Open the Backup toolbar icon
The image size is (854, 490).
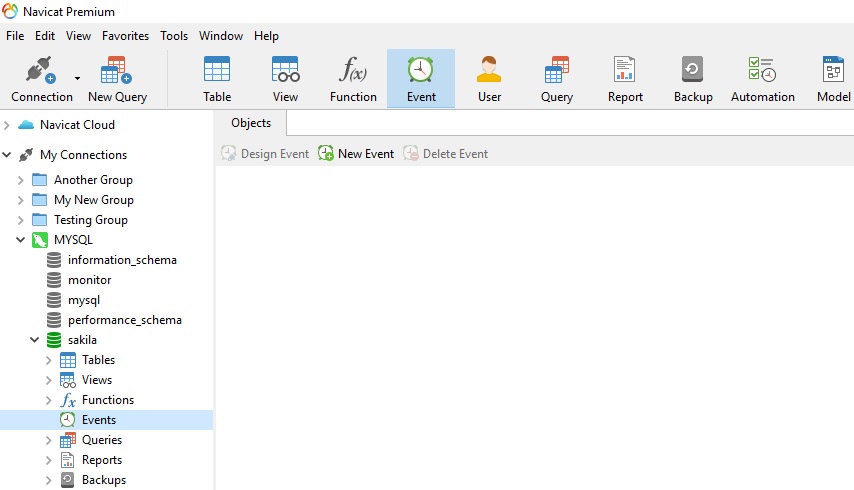[693, 79]
